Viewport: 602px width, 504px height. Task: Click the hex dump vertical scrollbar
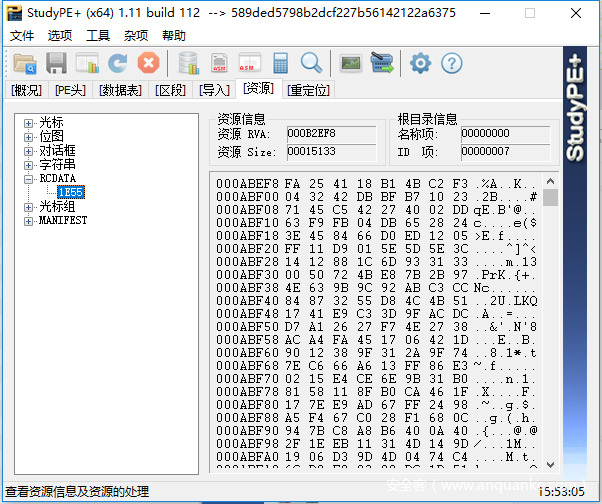pos(550,320)
